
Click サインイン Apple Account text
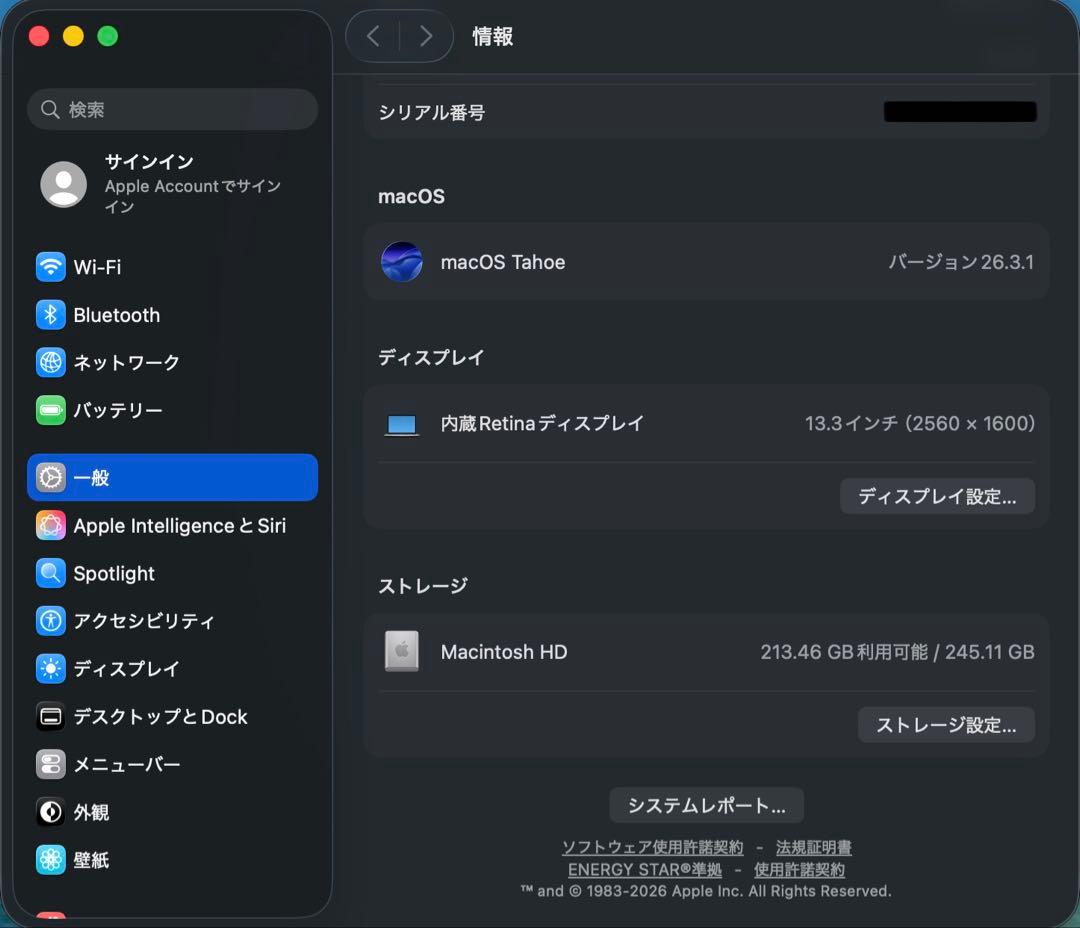coord(192,183)
